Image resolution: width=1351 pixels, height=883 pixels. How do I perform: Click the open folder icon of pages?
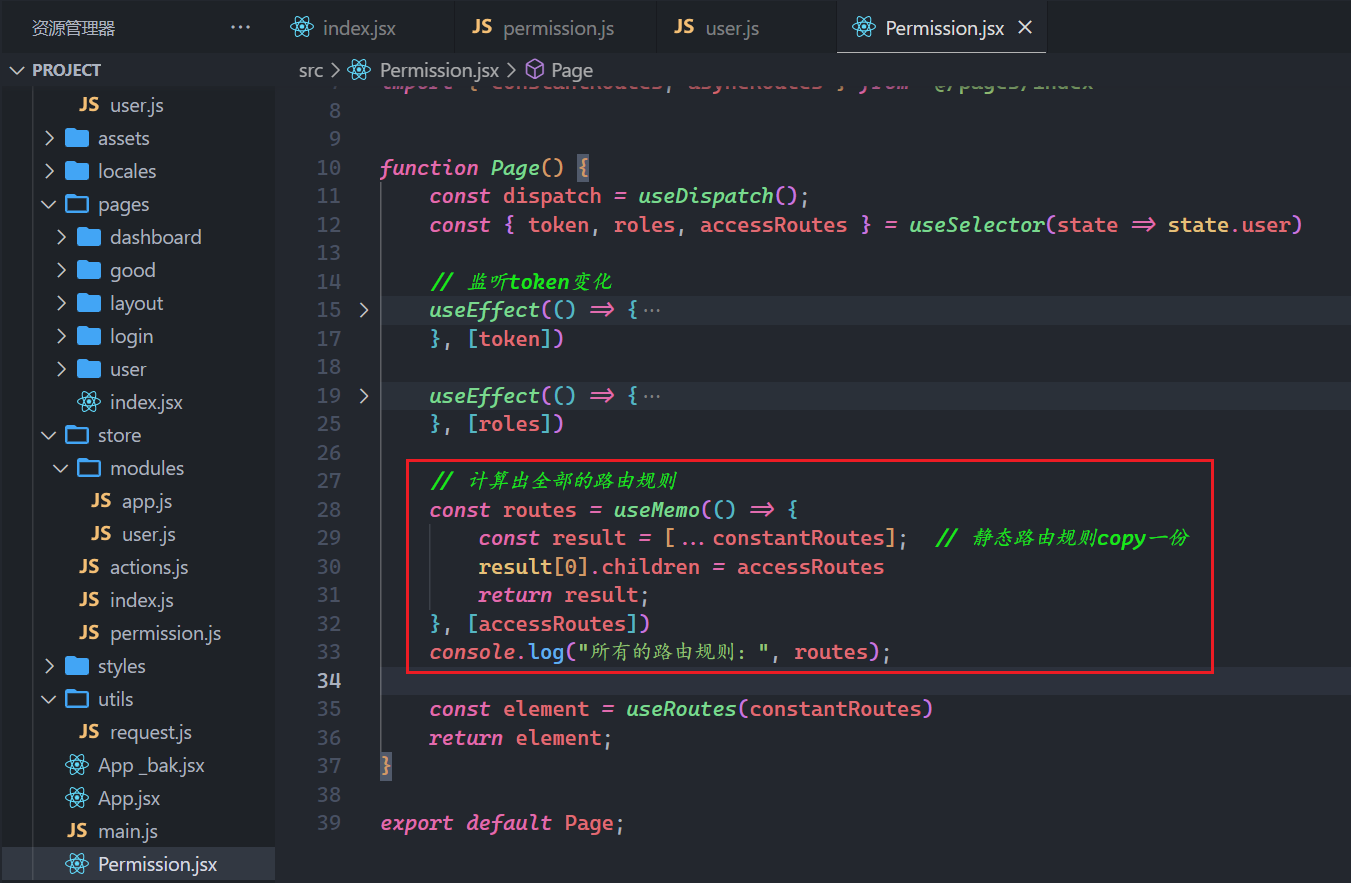77,204
